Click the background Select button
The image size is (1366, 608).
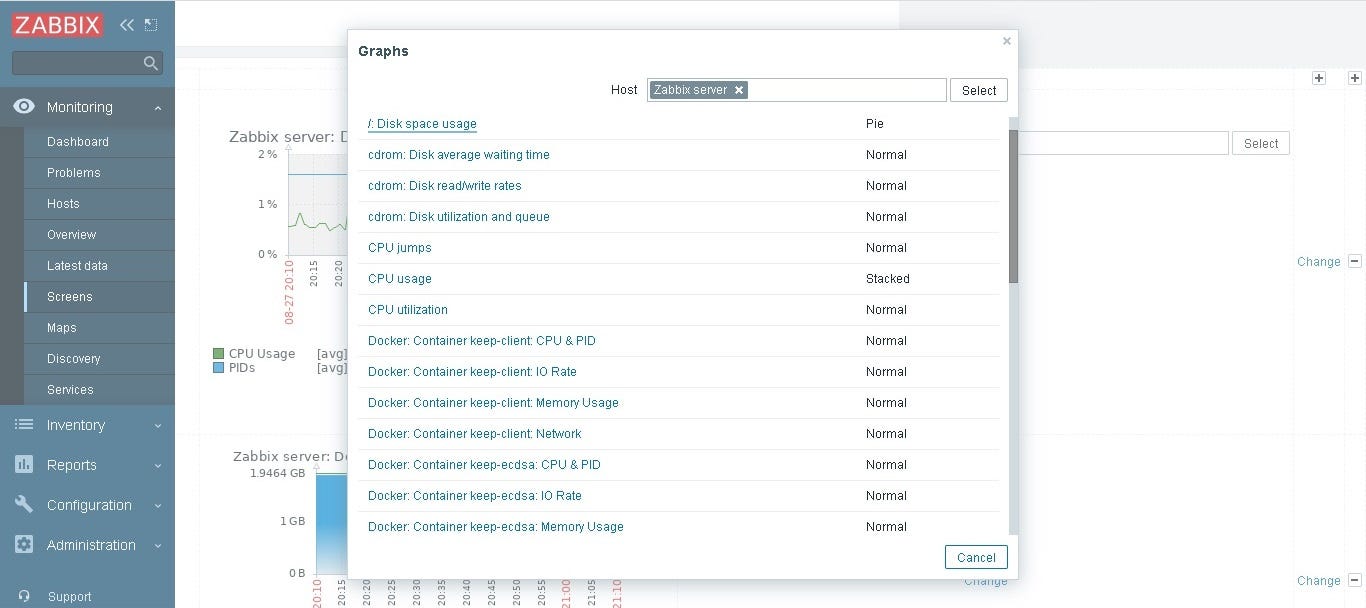tap(1261, 143)
